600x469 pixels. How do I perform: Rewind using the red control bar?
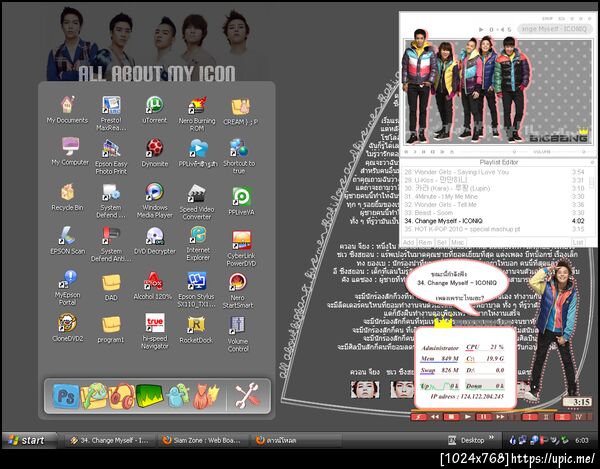coord(435,417)
